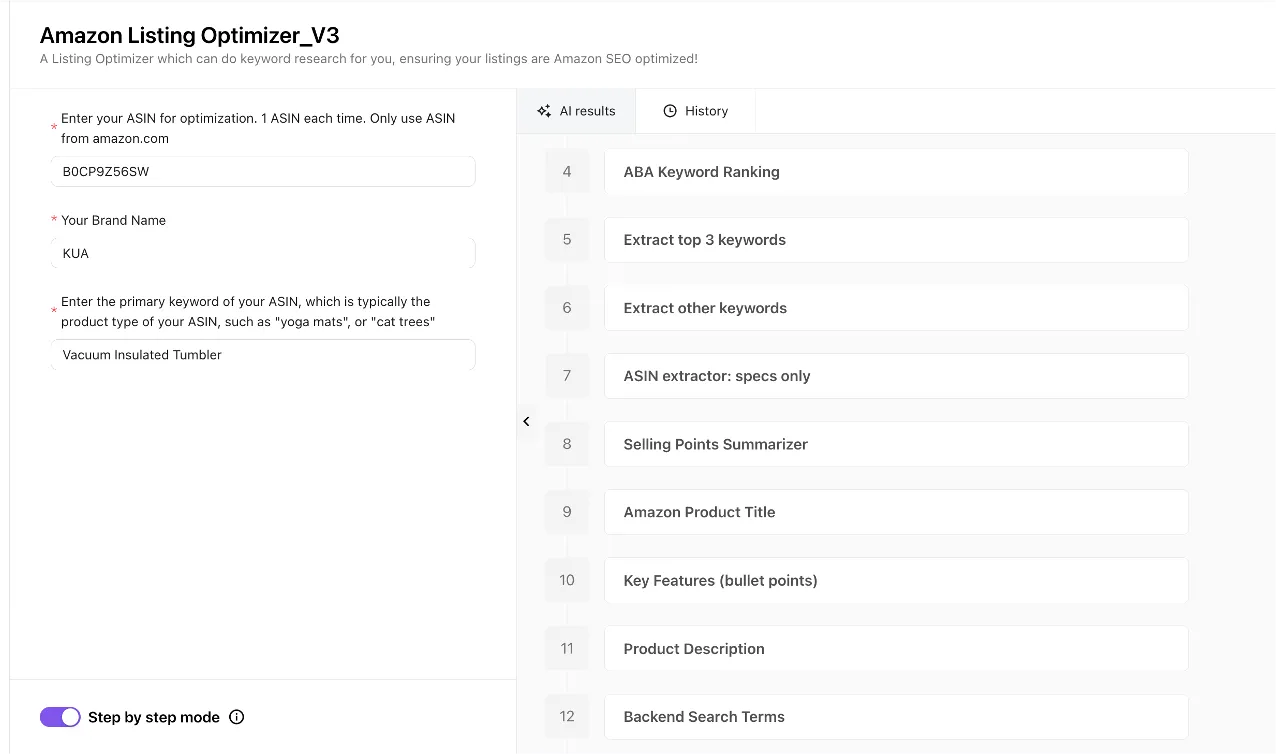Select the AI results tab
The width and height of the screenshot is (1277, 754).
pyautogui.click(x=577, y=111)
